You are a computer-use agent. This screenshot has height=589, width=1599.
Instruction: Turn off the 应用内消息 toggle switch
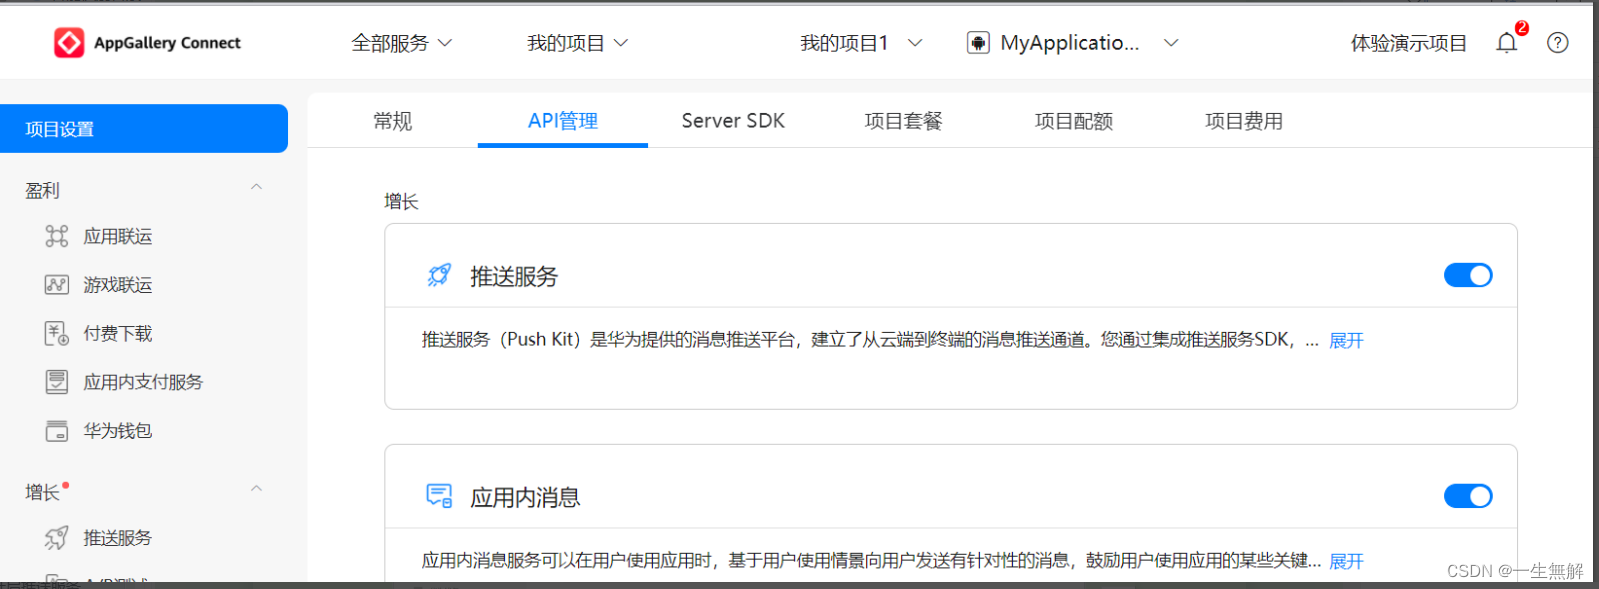(x=1468, y=496)
